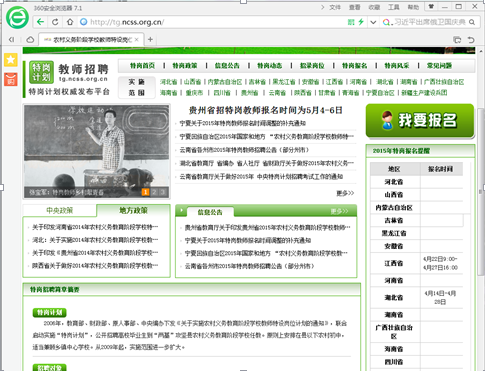The height and width of the screenshot is (371, 485).
Task: Click the lightning speed-mode icon
Action: pos(361,22)
